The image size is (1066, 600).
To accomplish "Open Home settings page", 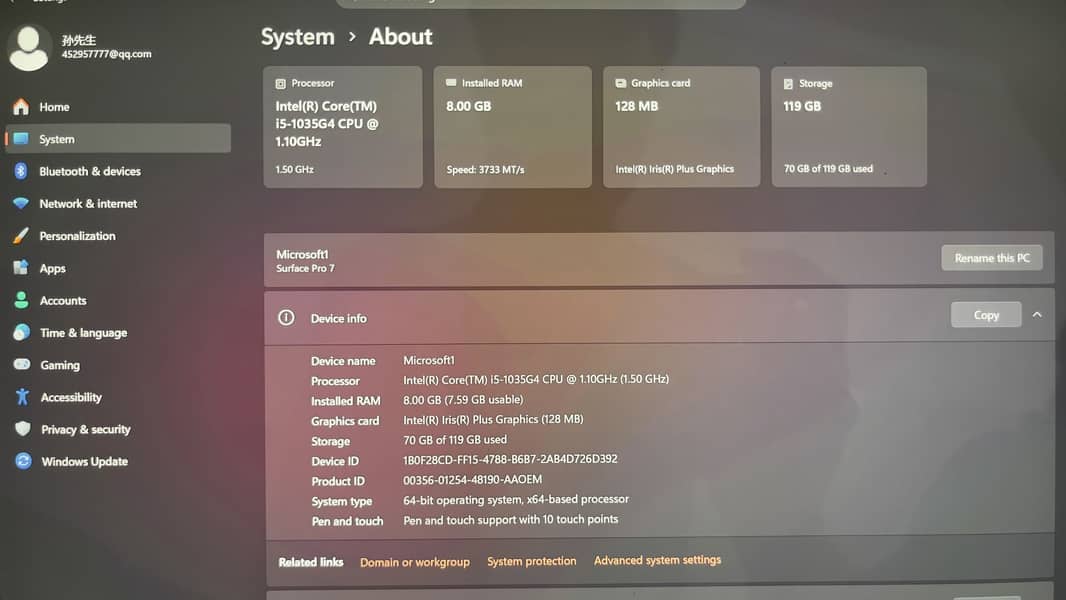I will point(118,107).
